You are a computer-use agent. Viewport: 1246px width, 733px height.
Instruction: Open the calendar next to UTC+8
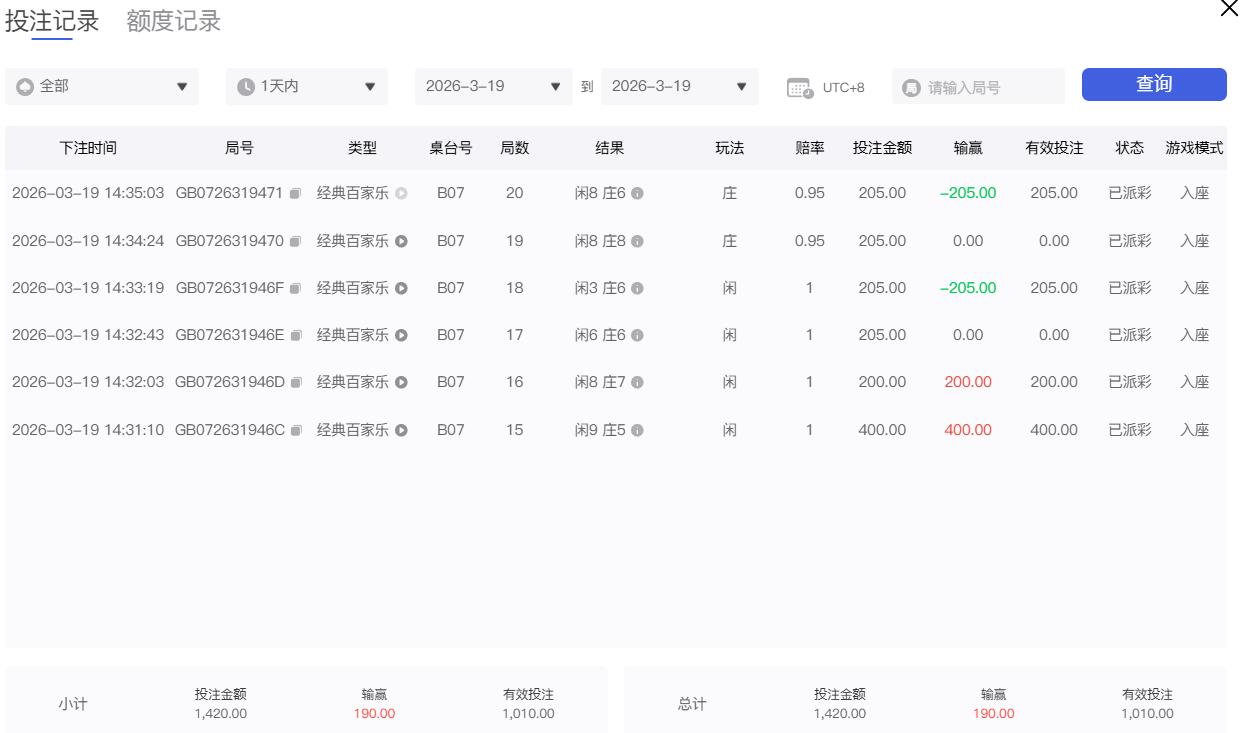tap(799, 88)
